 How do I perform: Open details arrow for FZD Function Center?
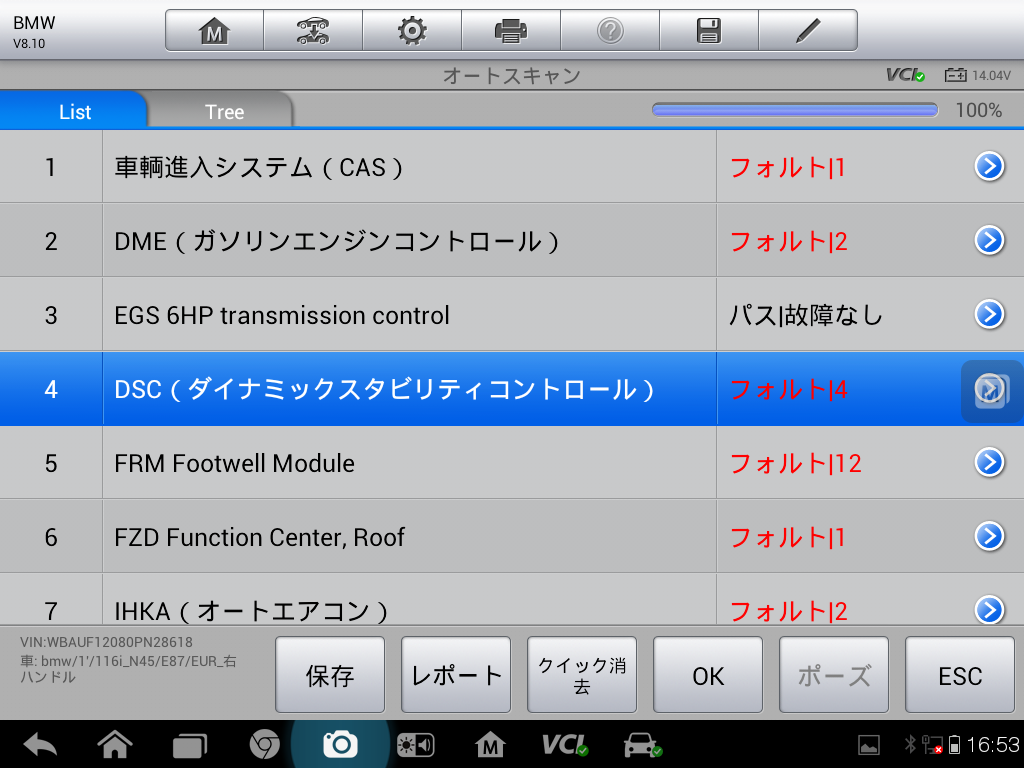pos(989,536)
